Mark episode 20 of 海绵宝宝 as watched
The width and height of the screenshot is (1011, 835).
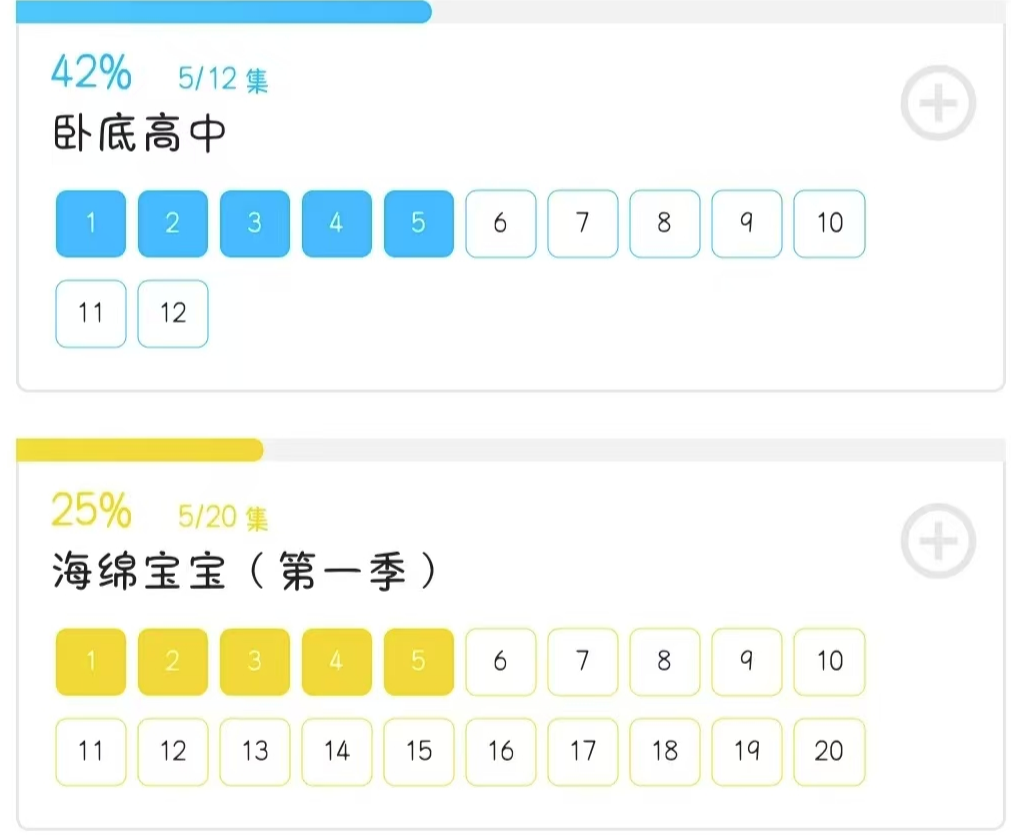pos(829,751)
